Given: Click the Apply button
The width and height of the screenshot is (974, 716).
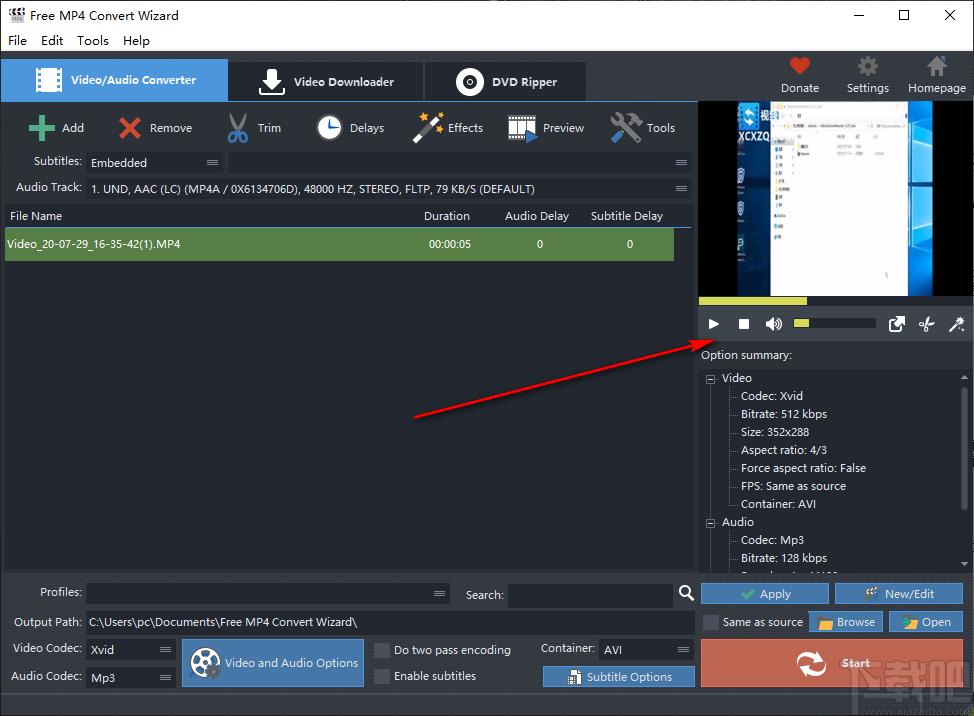Looking at the screenshot, I should click(765, 594).
